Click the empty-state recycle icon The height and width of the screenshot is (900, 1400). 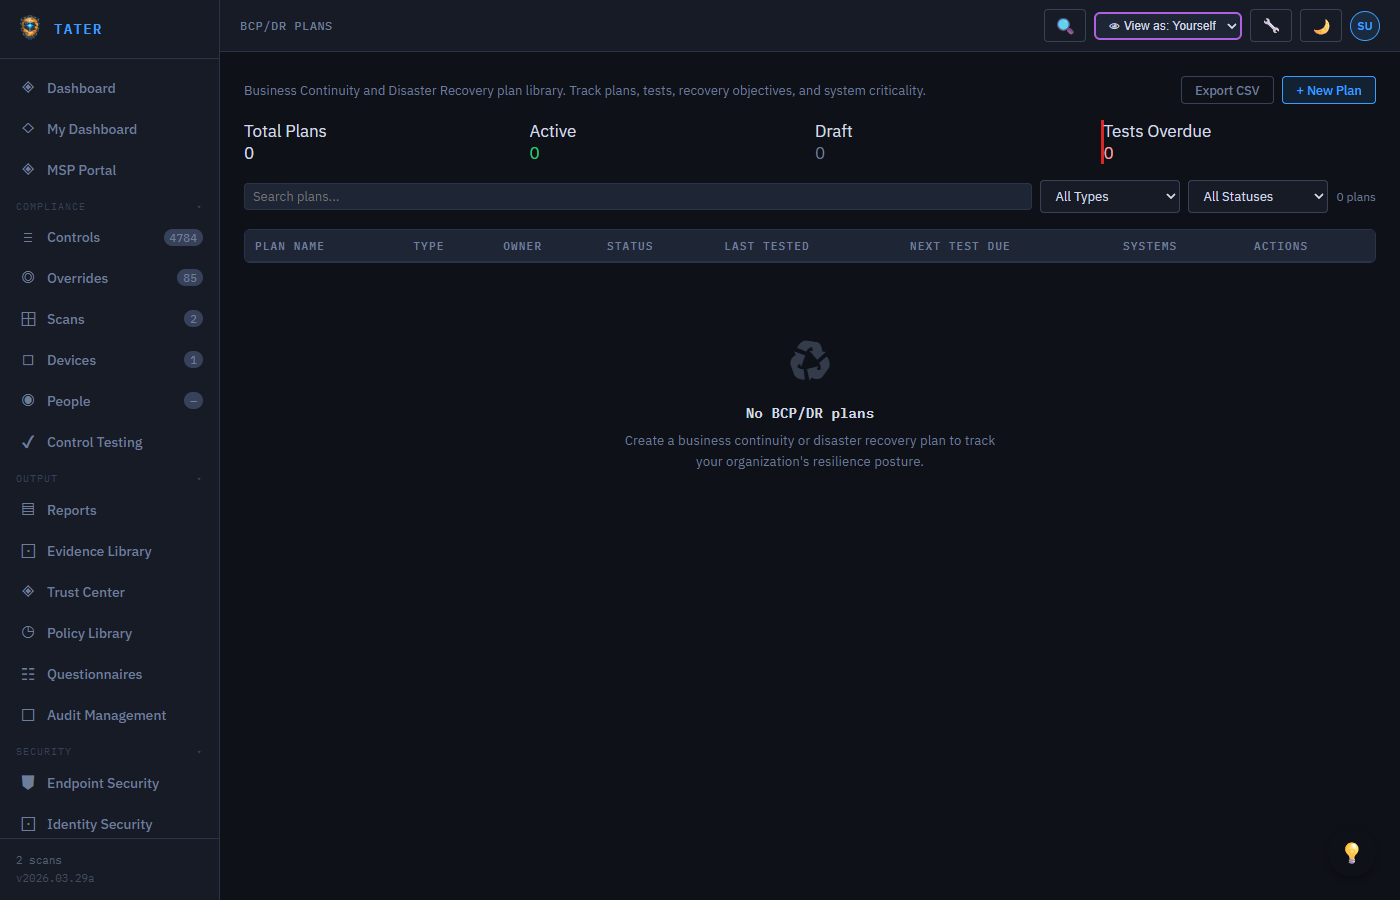[810, 361]
